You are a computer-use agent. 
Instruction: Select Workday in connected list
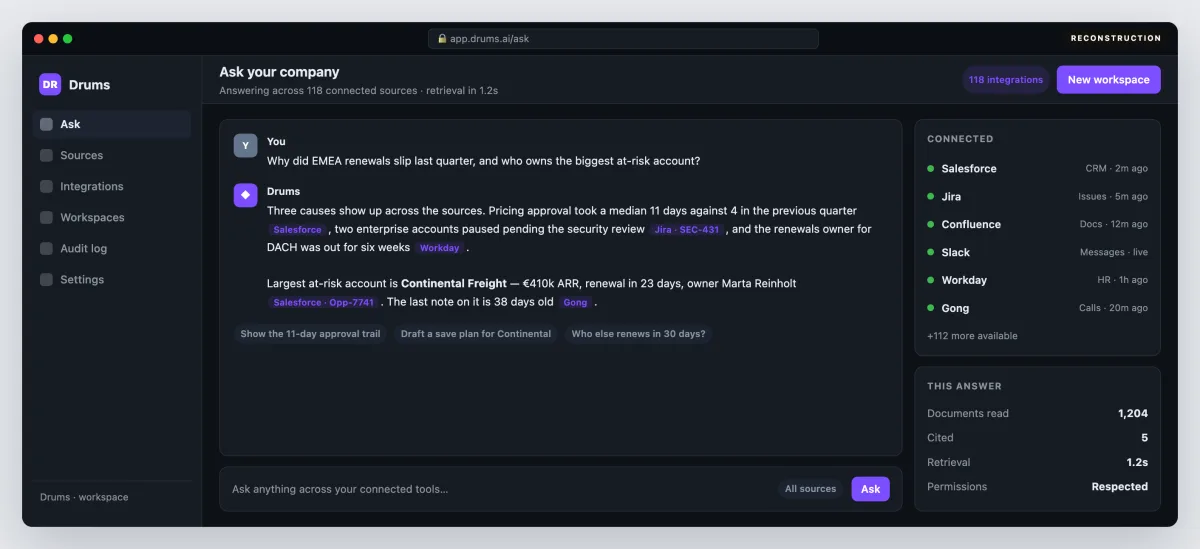pos(1037,281)
